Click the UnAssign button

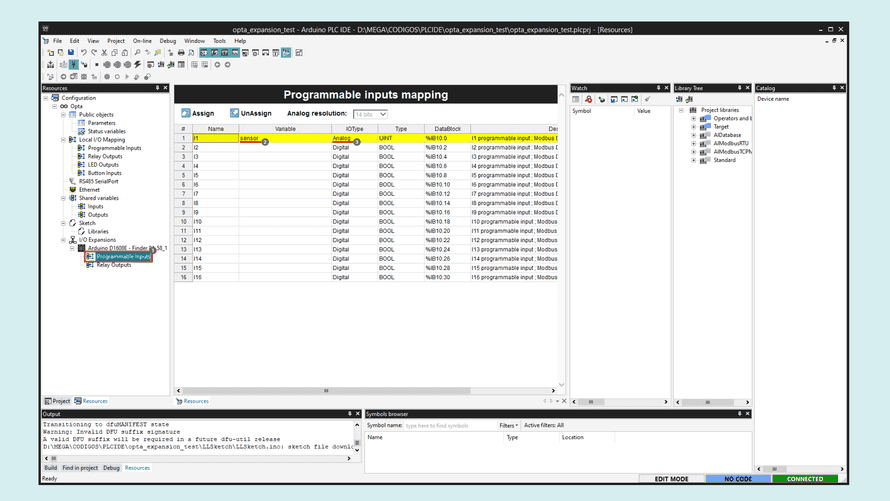251,114
